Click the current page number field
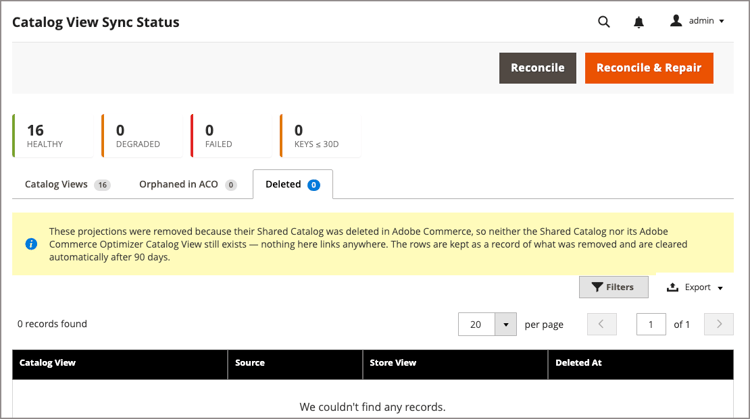750x419 pixels. [x=651, y=324]
